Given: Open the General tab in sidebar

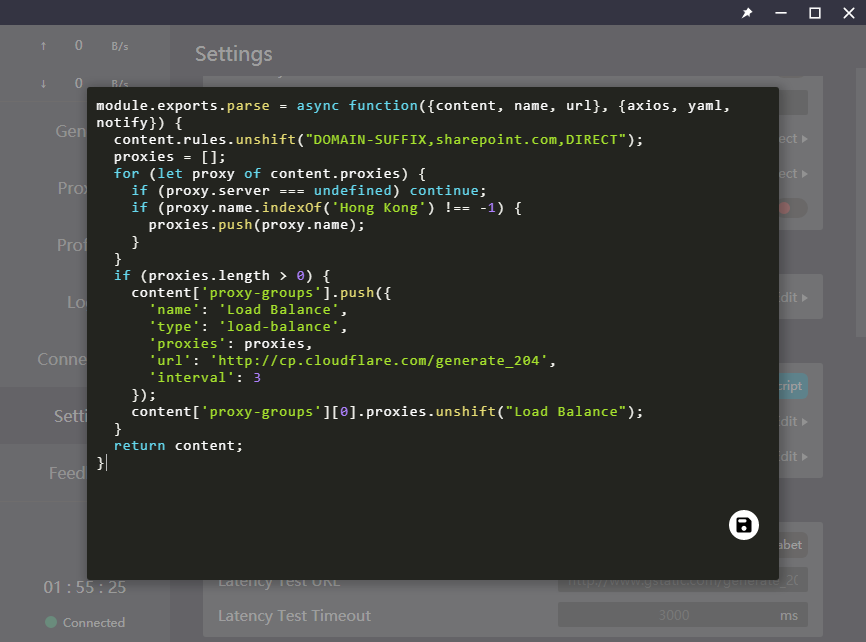Looking at the screenshot, I should [x=70, y=131].
